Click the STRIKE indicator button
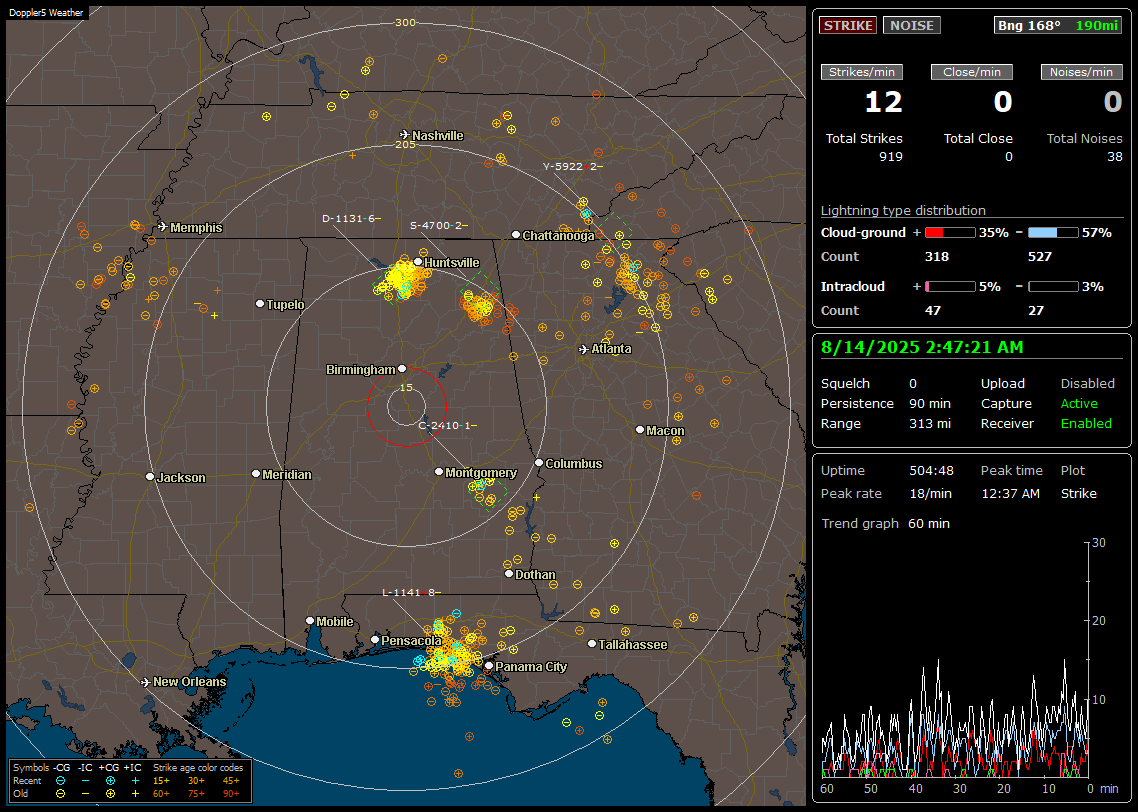 848,25
